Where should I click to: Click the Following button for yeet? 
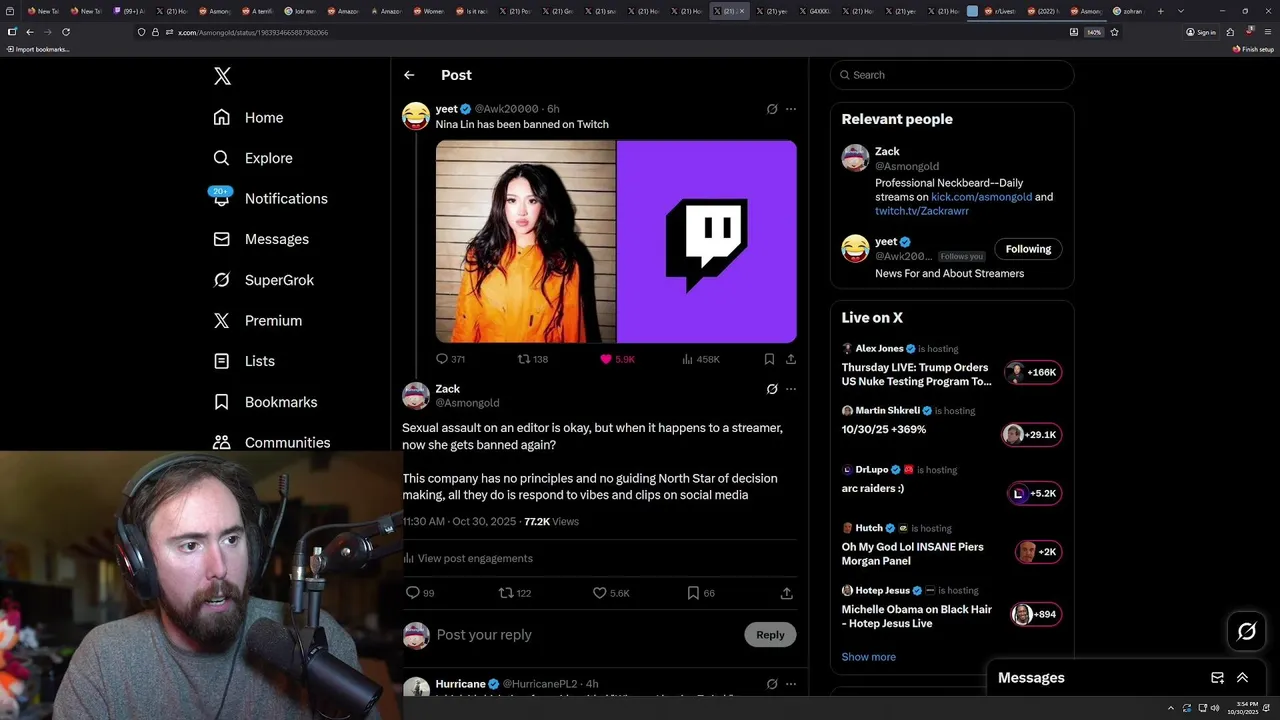click(x=1028, y=249)
